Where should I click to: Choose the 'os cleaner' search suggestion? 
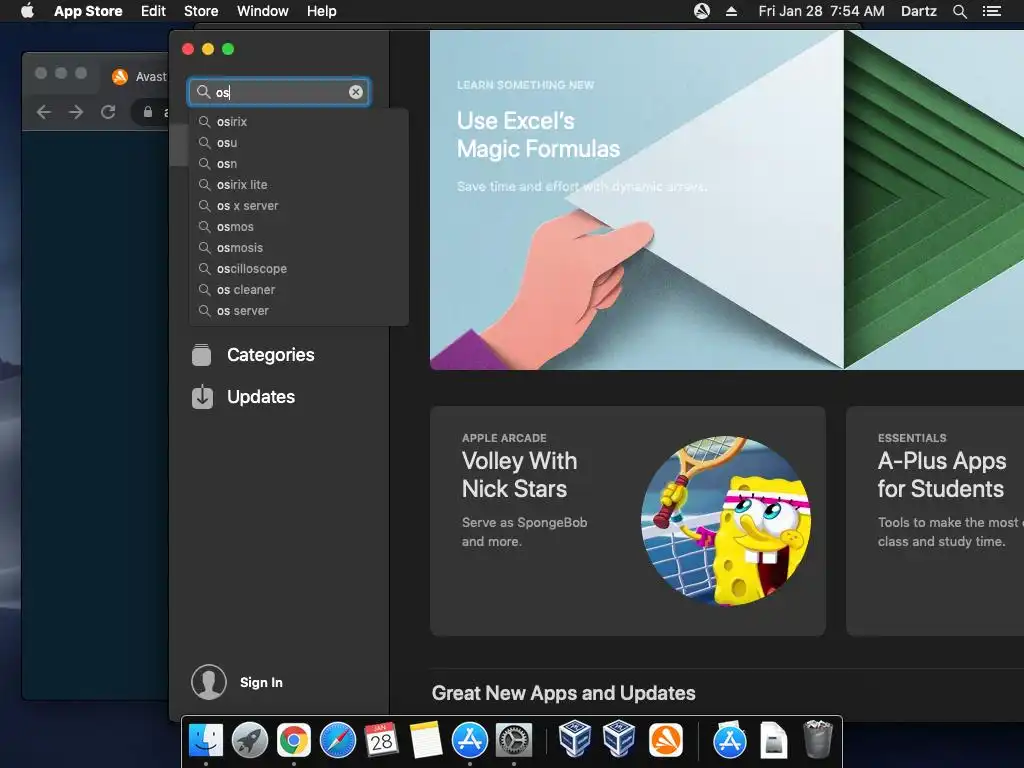click(x=298, y=289)
